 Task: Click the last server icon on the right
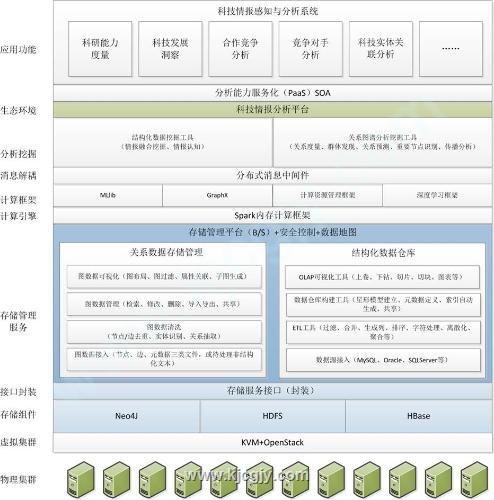[474, 479]
